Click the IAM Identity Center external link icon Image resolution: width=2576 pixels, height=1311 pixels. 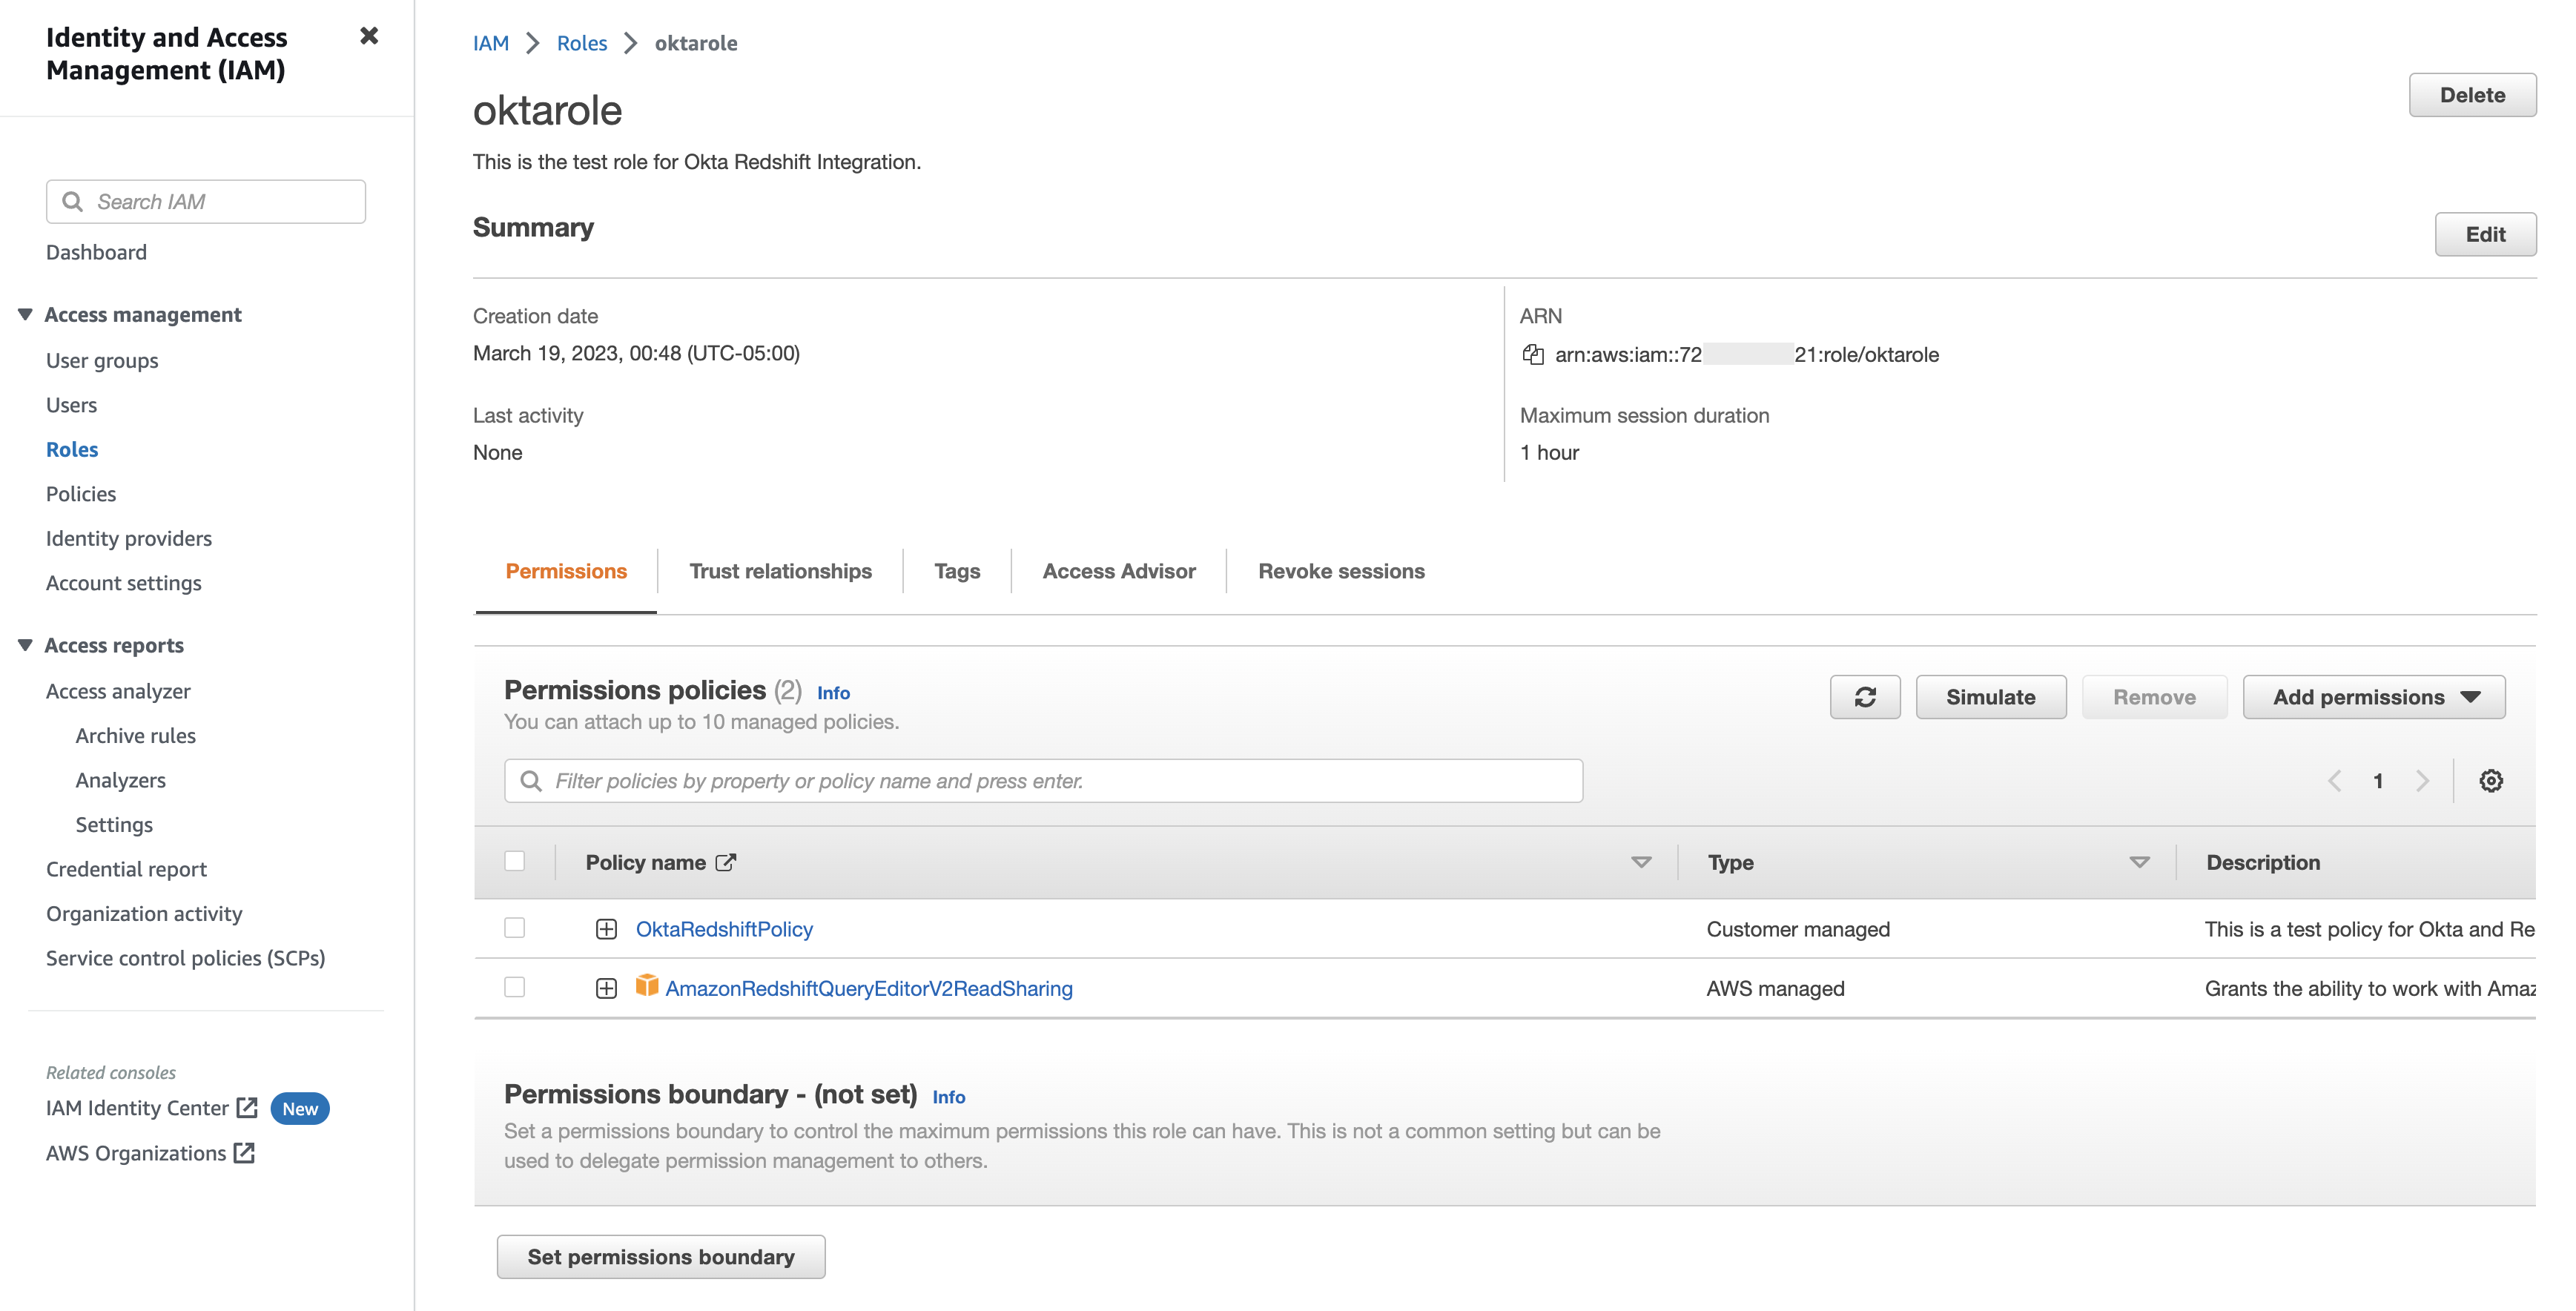pos(247,1108)
